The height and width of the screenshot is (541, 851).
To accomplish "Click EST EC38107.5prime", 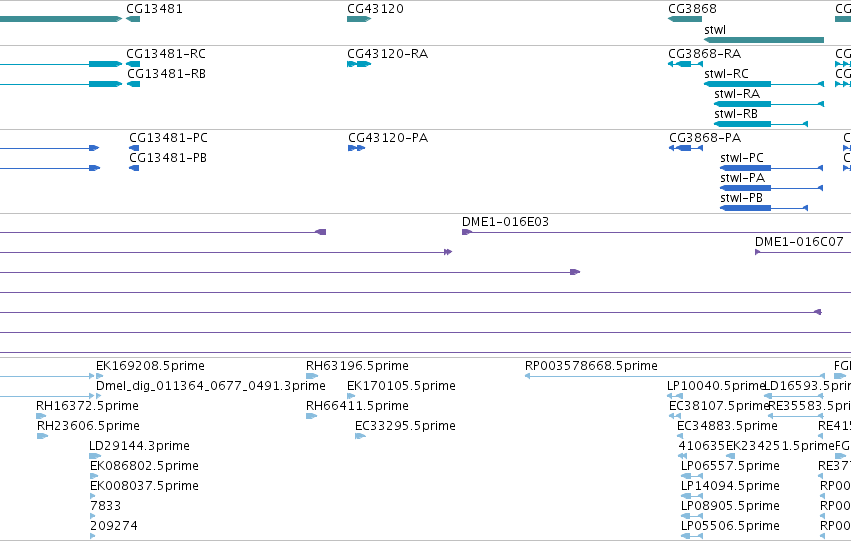I will 675,416.
